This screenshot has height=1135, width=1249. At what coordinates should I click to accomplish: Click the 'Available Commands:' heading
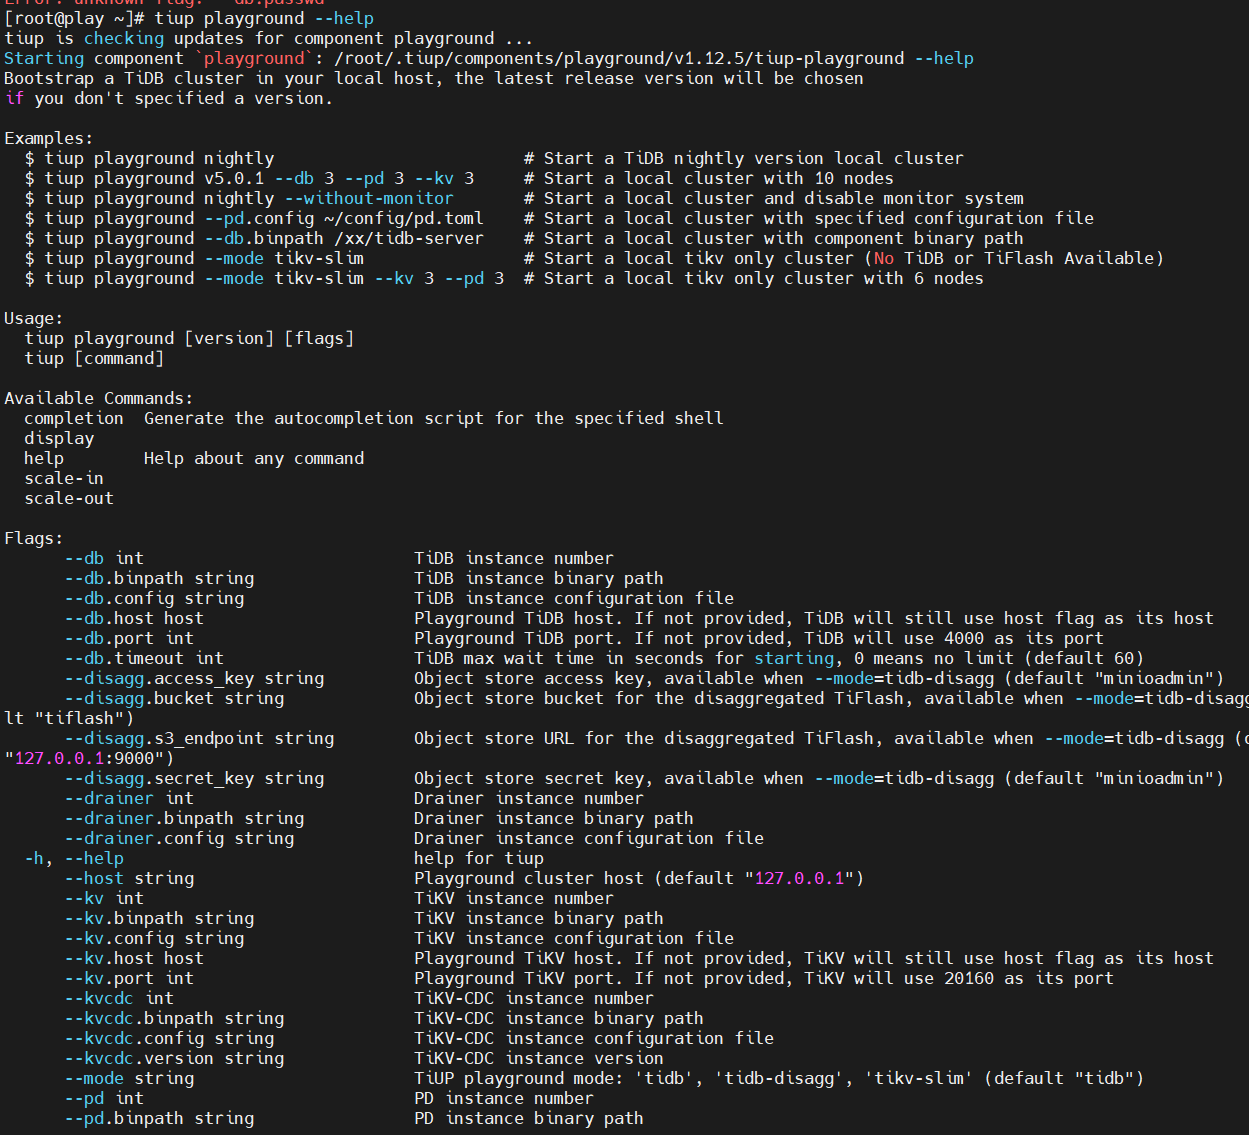click(x=99, y=398)
